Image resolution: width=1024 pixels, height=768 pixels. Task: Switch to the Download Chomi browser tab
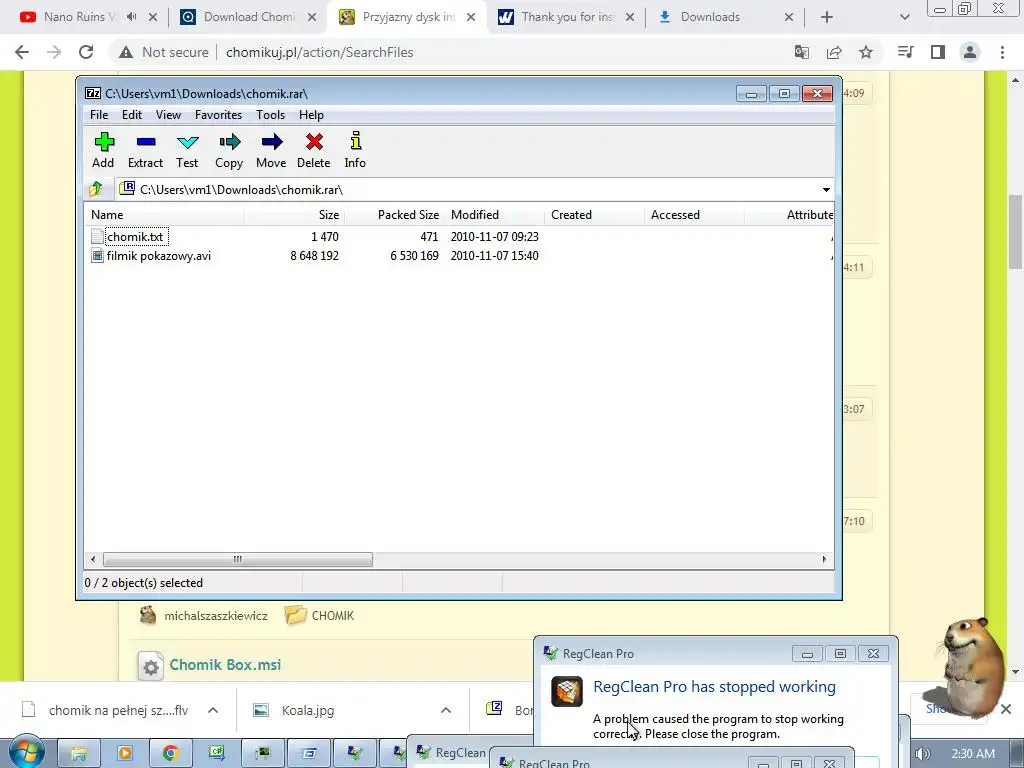[x=249, y=17]
